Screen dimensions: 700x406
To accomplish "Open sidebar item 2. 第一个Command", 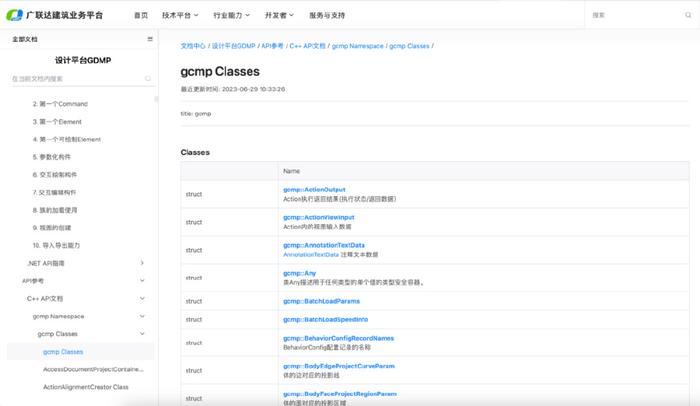I will click(x=60, y=104).
